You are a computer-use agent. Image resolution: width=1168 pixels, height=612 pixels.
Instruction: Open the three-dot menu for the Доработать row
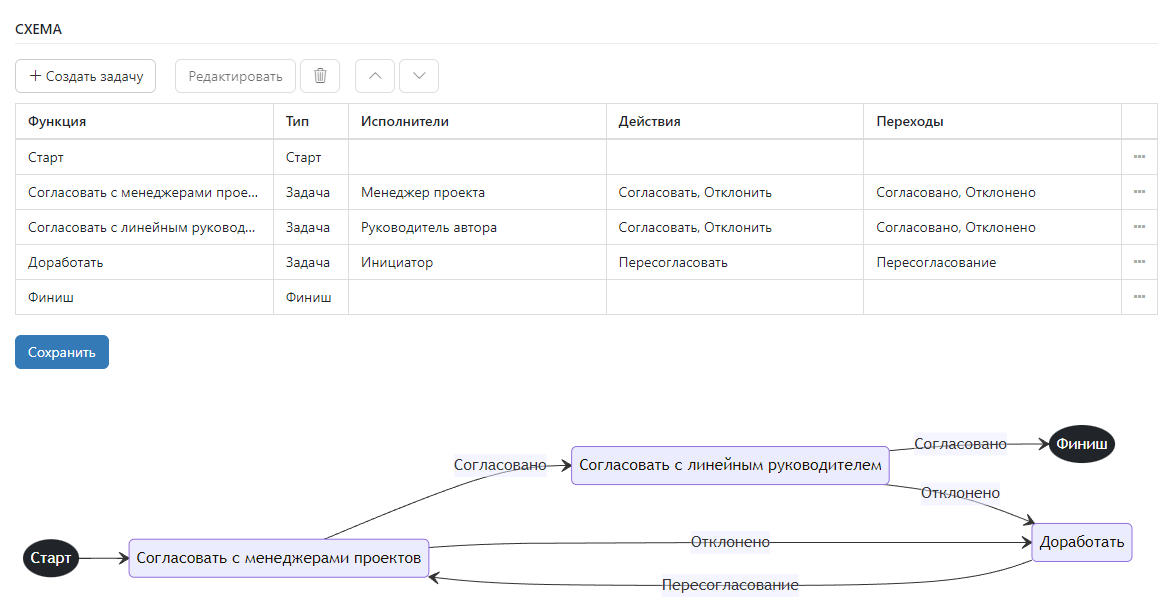1139,262
